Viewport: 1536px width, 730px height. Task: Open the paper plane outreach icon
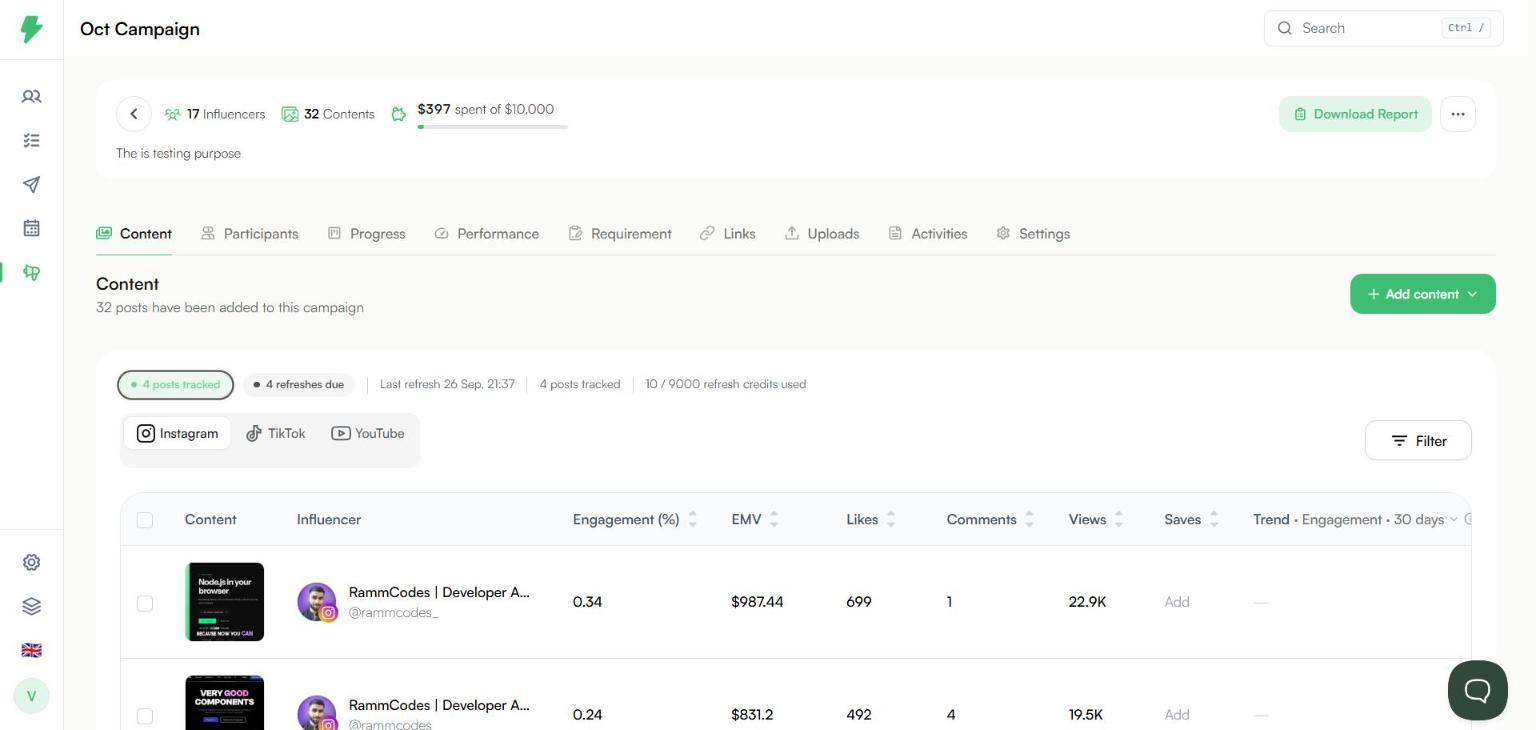(32, 184)
